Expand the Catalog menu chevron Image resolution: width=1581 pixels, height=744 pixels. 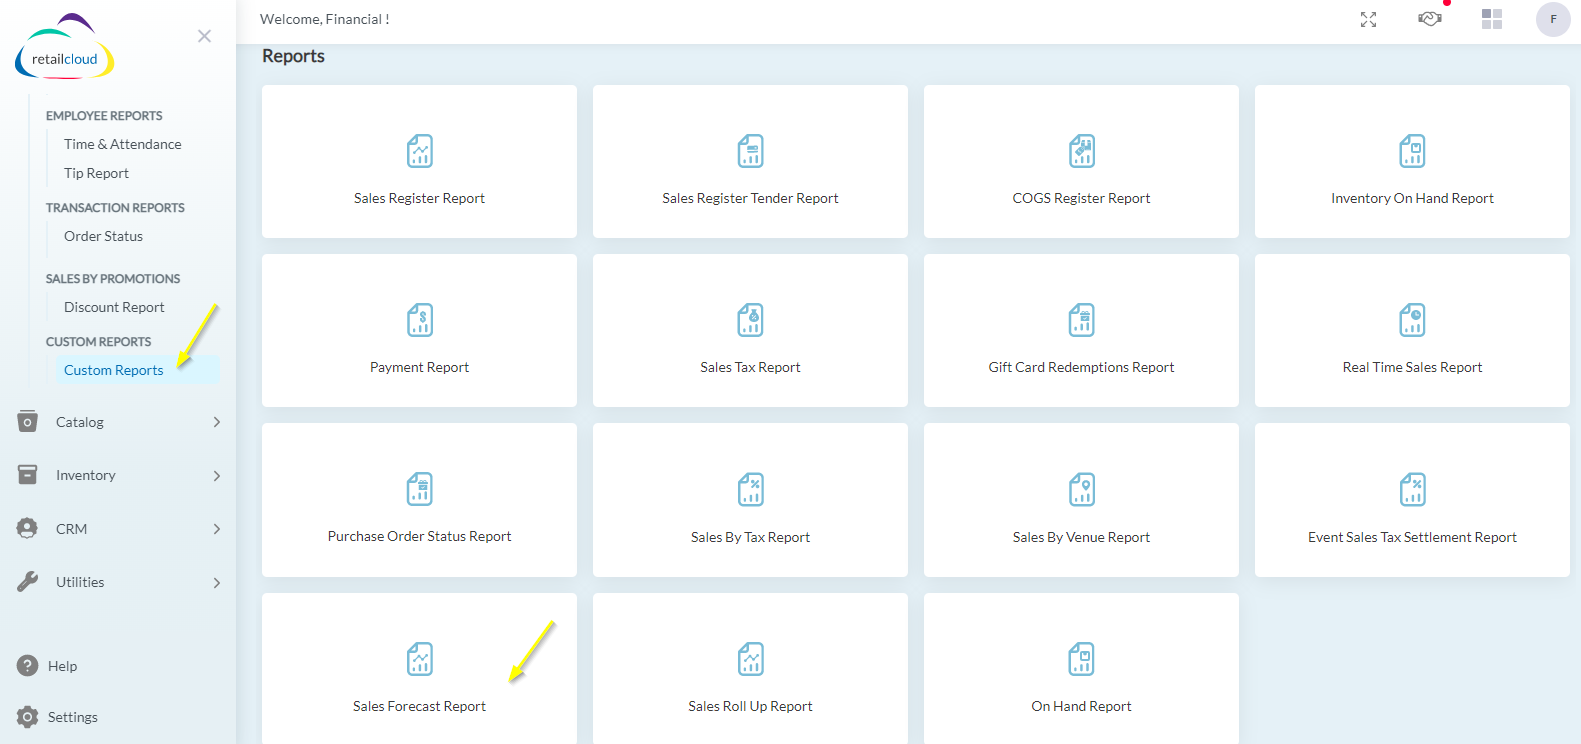pos(217,422)
